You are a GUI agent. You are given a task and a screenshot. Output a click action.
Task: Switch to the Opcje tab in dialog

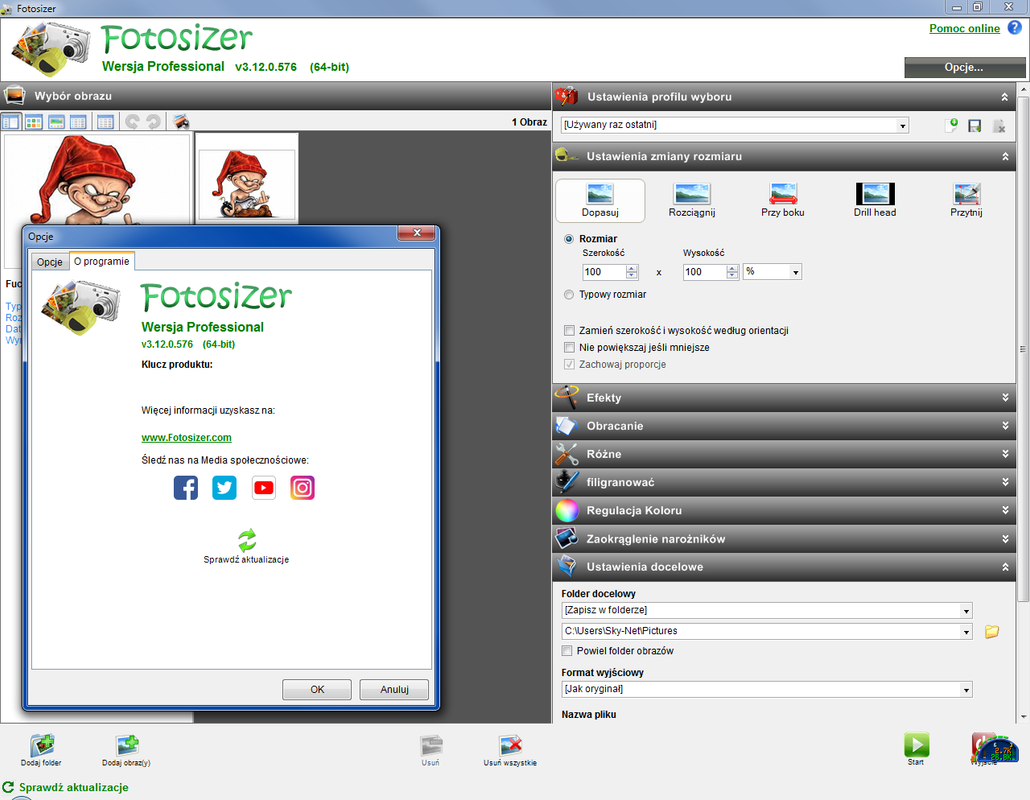point(50,262)
